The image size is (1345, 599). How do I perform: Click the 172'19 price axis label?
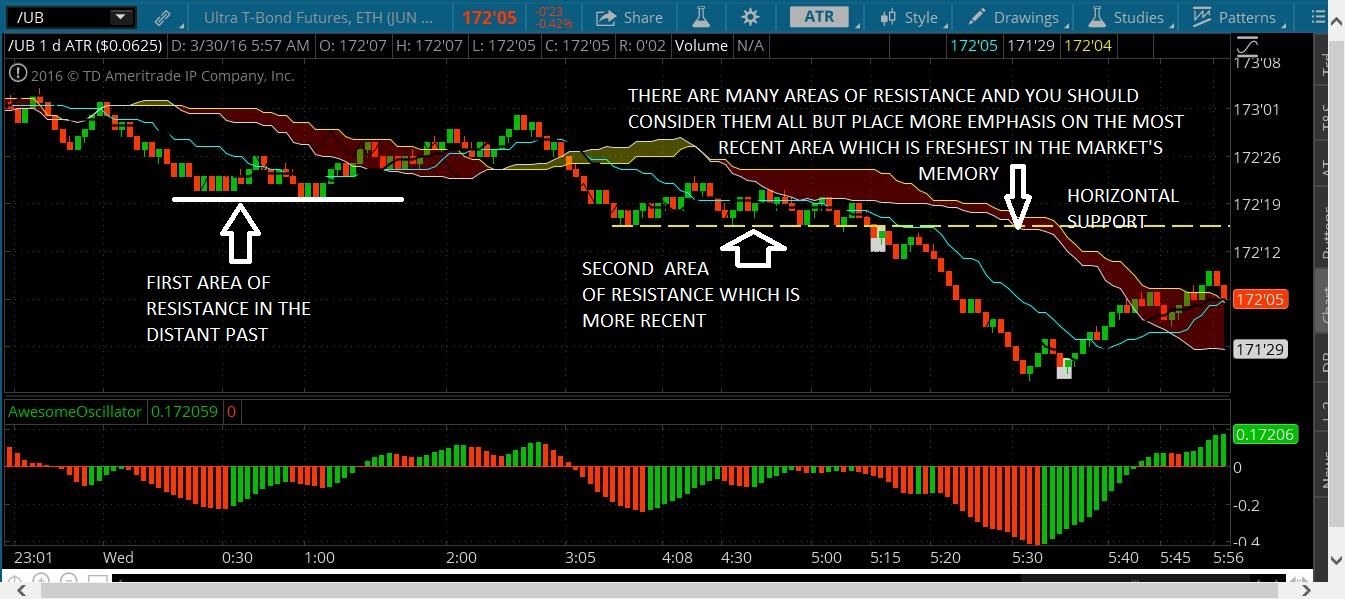tap(1256, 205)
